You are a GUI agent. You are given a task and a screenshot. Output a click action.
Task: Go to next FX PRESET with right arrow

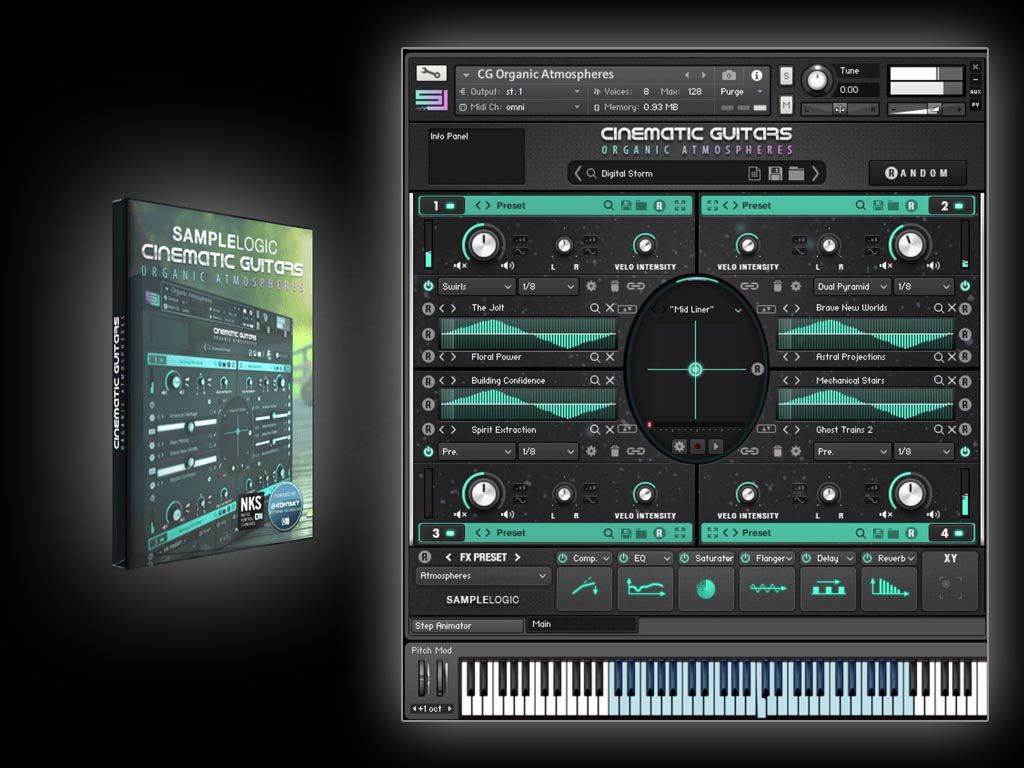tap(517, 557)
